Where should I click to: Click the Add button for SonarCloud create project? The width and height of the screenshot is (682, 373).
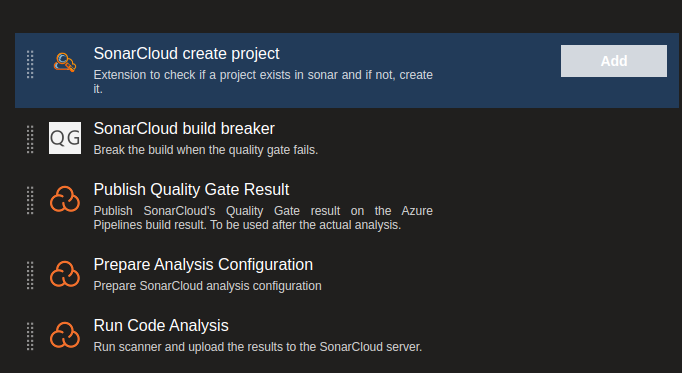(x=613, y=61)
